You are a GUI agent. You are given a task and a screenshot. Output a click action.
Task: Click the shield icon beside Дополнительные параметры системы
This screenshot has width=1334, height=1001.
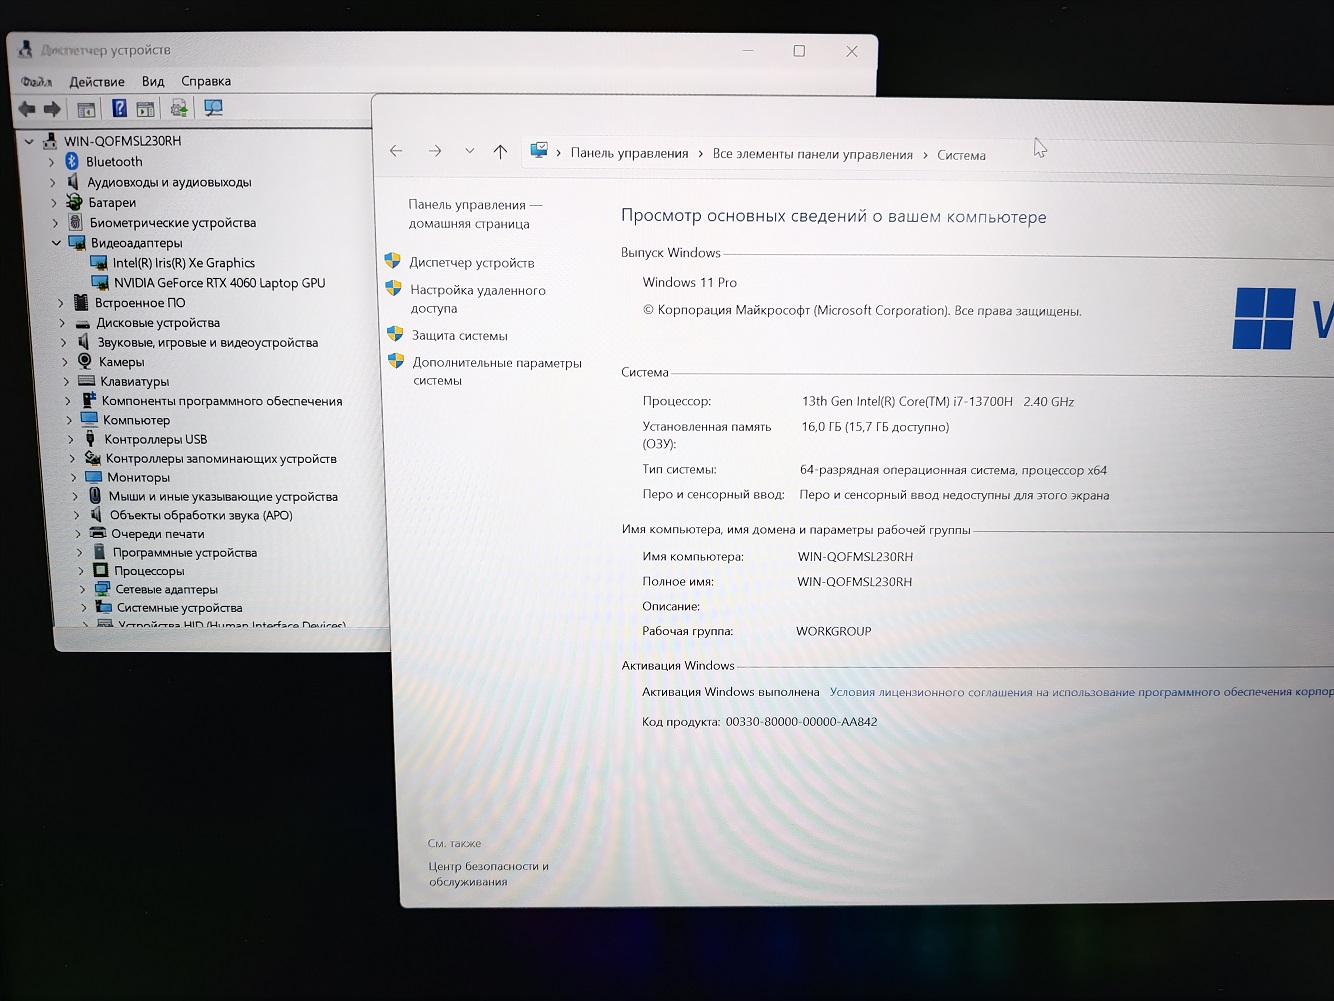click(397, 361)
